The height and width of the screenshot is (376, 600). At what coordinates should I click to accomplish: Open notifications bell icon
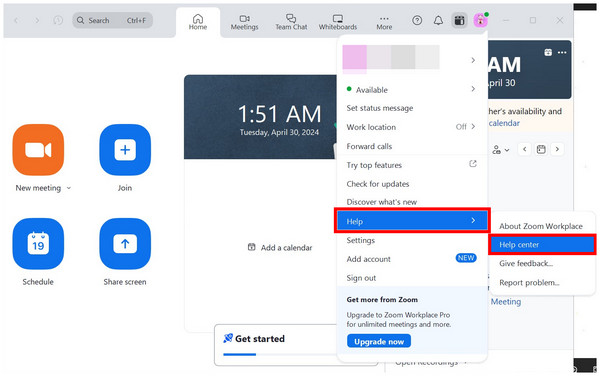[x=438, y=20]
